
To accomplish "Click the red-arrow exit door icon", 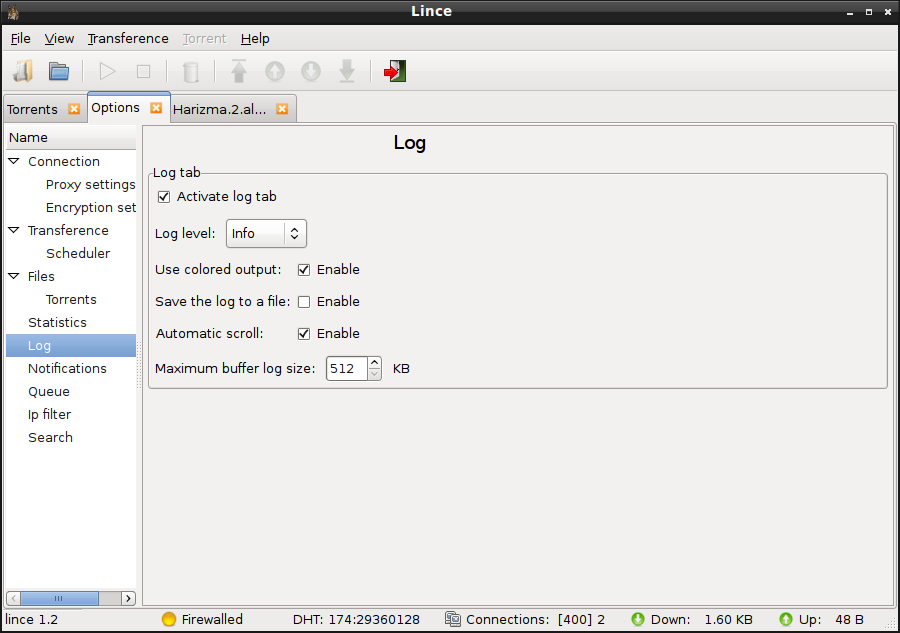I will (x=395, y=71).
